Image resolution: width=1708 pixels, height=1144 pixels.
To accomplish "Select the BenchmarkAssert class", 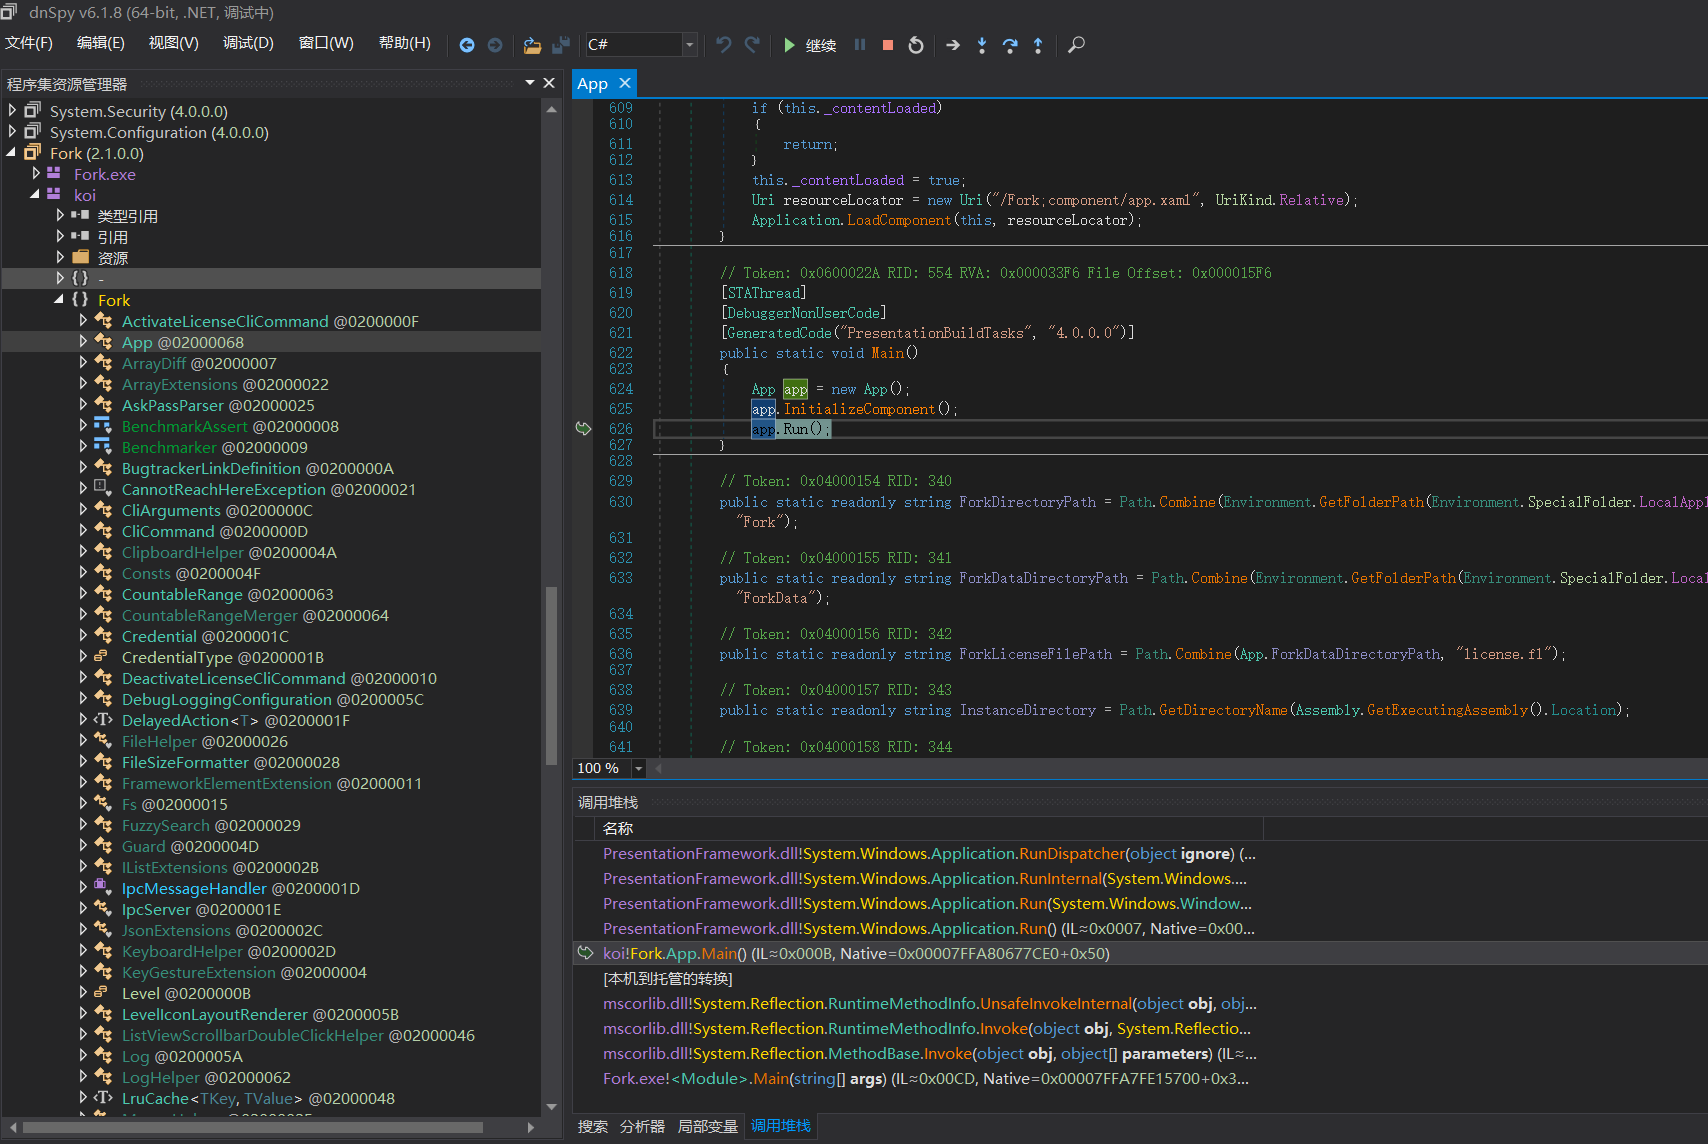I will point(230,426).
